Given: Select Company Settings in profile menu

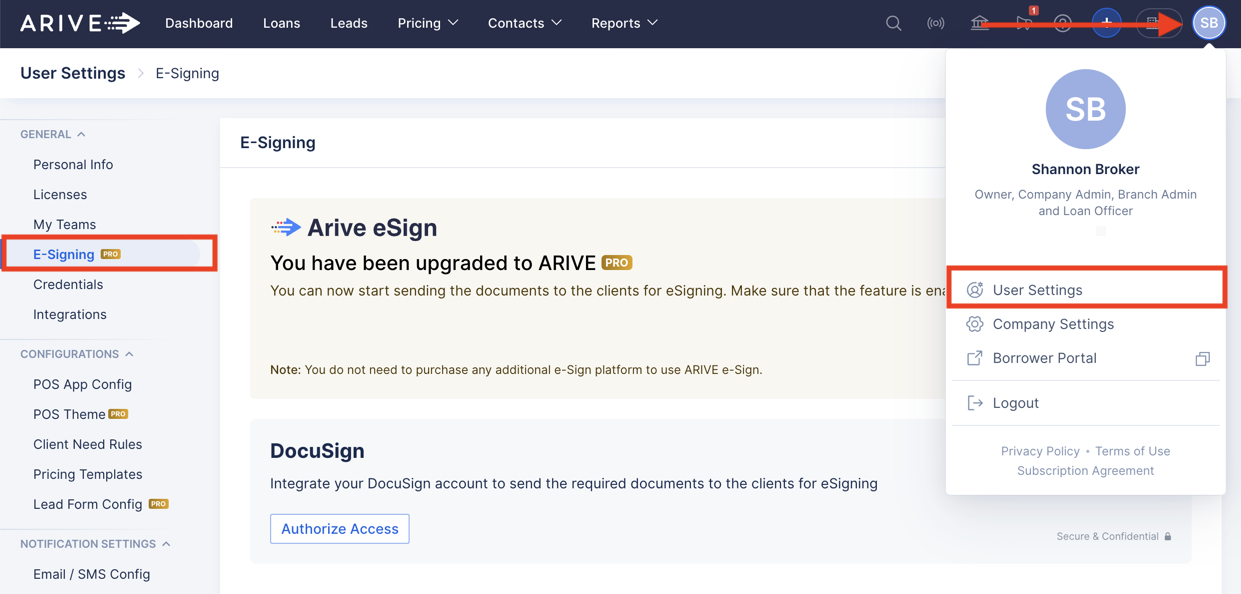Looking at the screenshot, I should 1086,324.
